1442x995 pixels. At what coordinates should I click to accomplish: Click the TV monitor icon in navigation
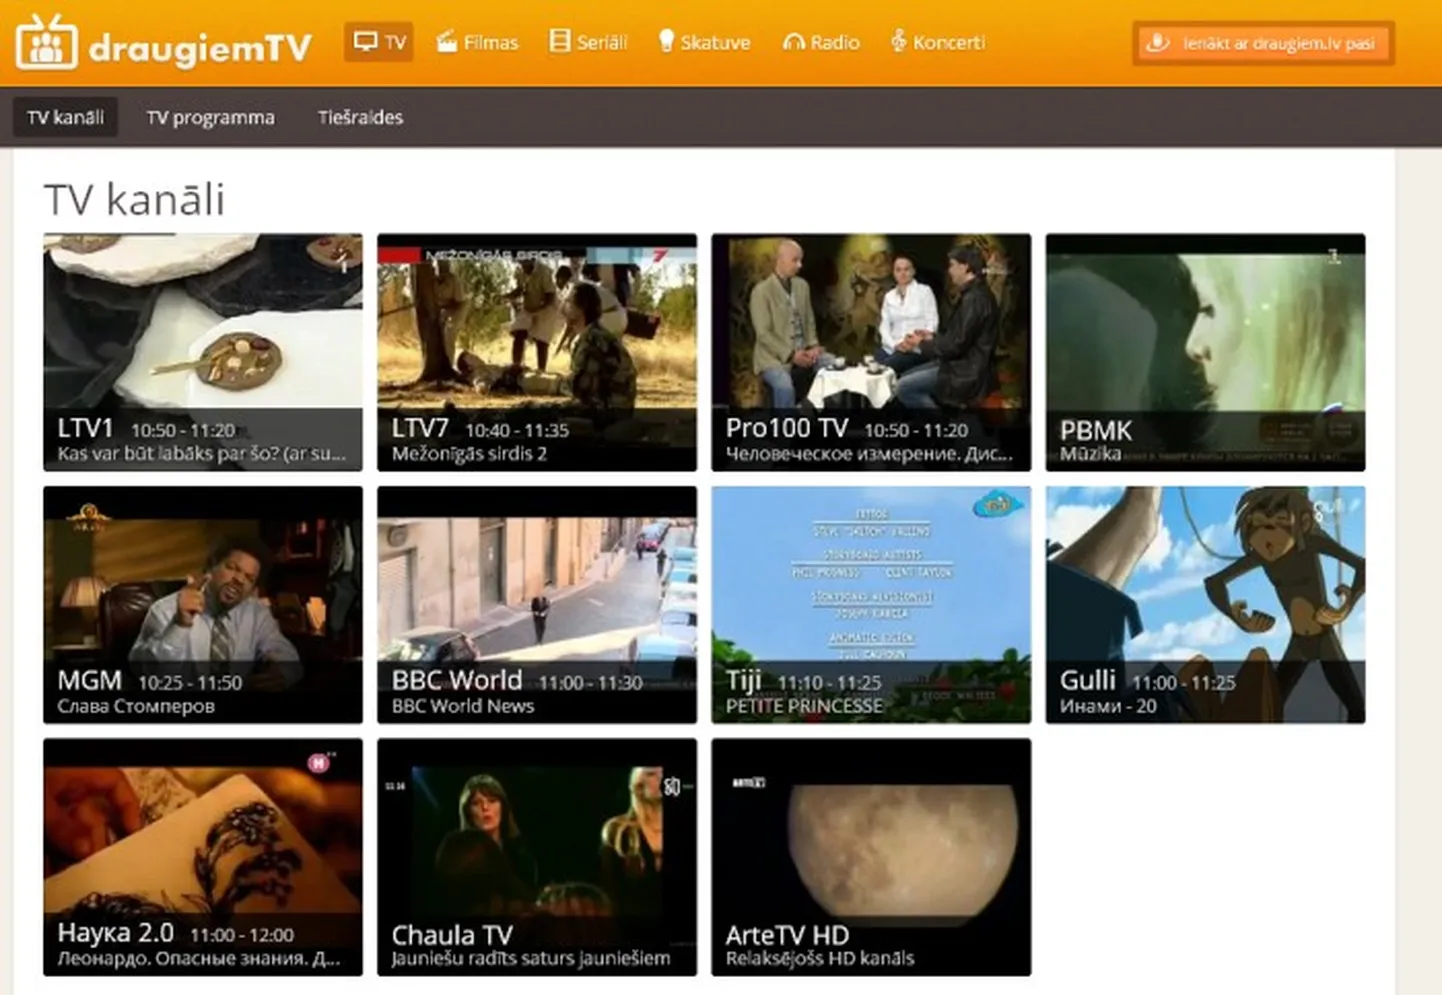coord(366,42)
